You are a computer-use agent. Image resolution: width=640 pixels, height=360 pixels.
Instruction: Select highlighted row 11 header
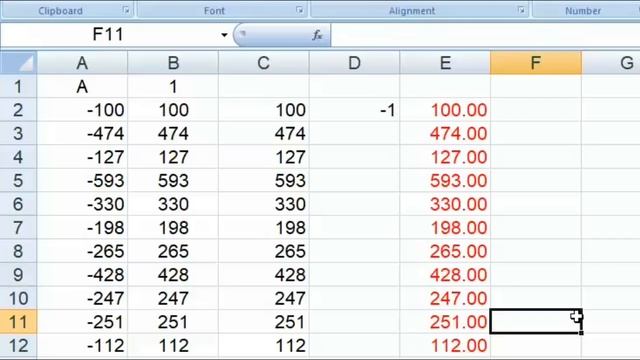18,322
